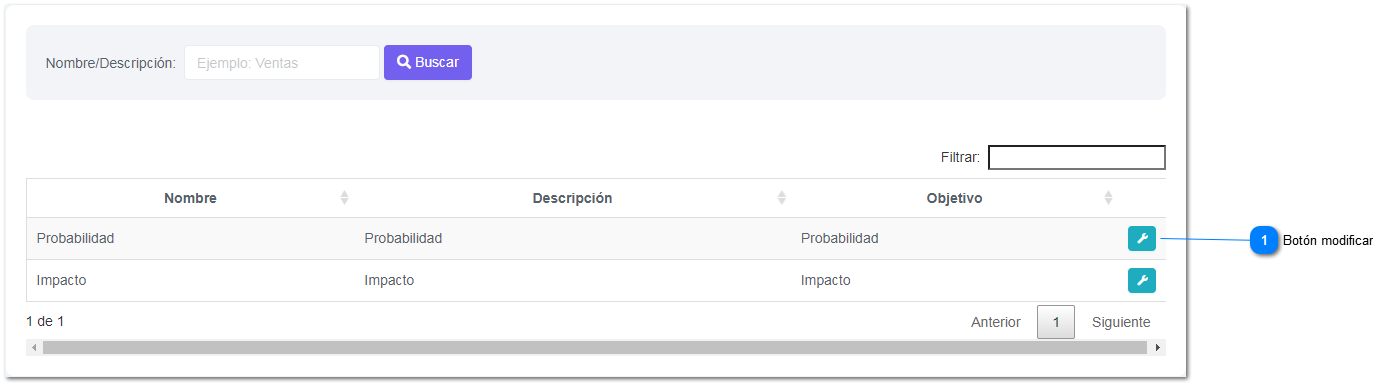The width and height of the screenshot is (1389, 386).
Task: Click the wrench modify icon for Probabilidad
Action: click(1141, 239)
